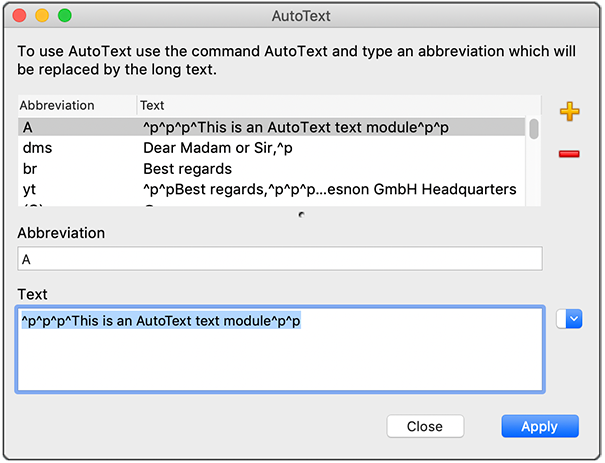The image size is (605, 463).
Task: Select the 'dms' abbreviation row
Action: pyautogui.click(x=270, y=148)
